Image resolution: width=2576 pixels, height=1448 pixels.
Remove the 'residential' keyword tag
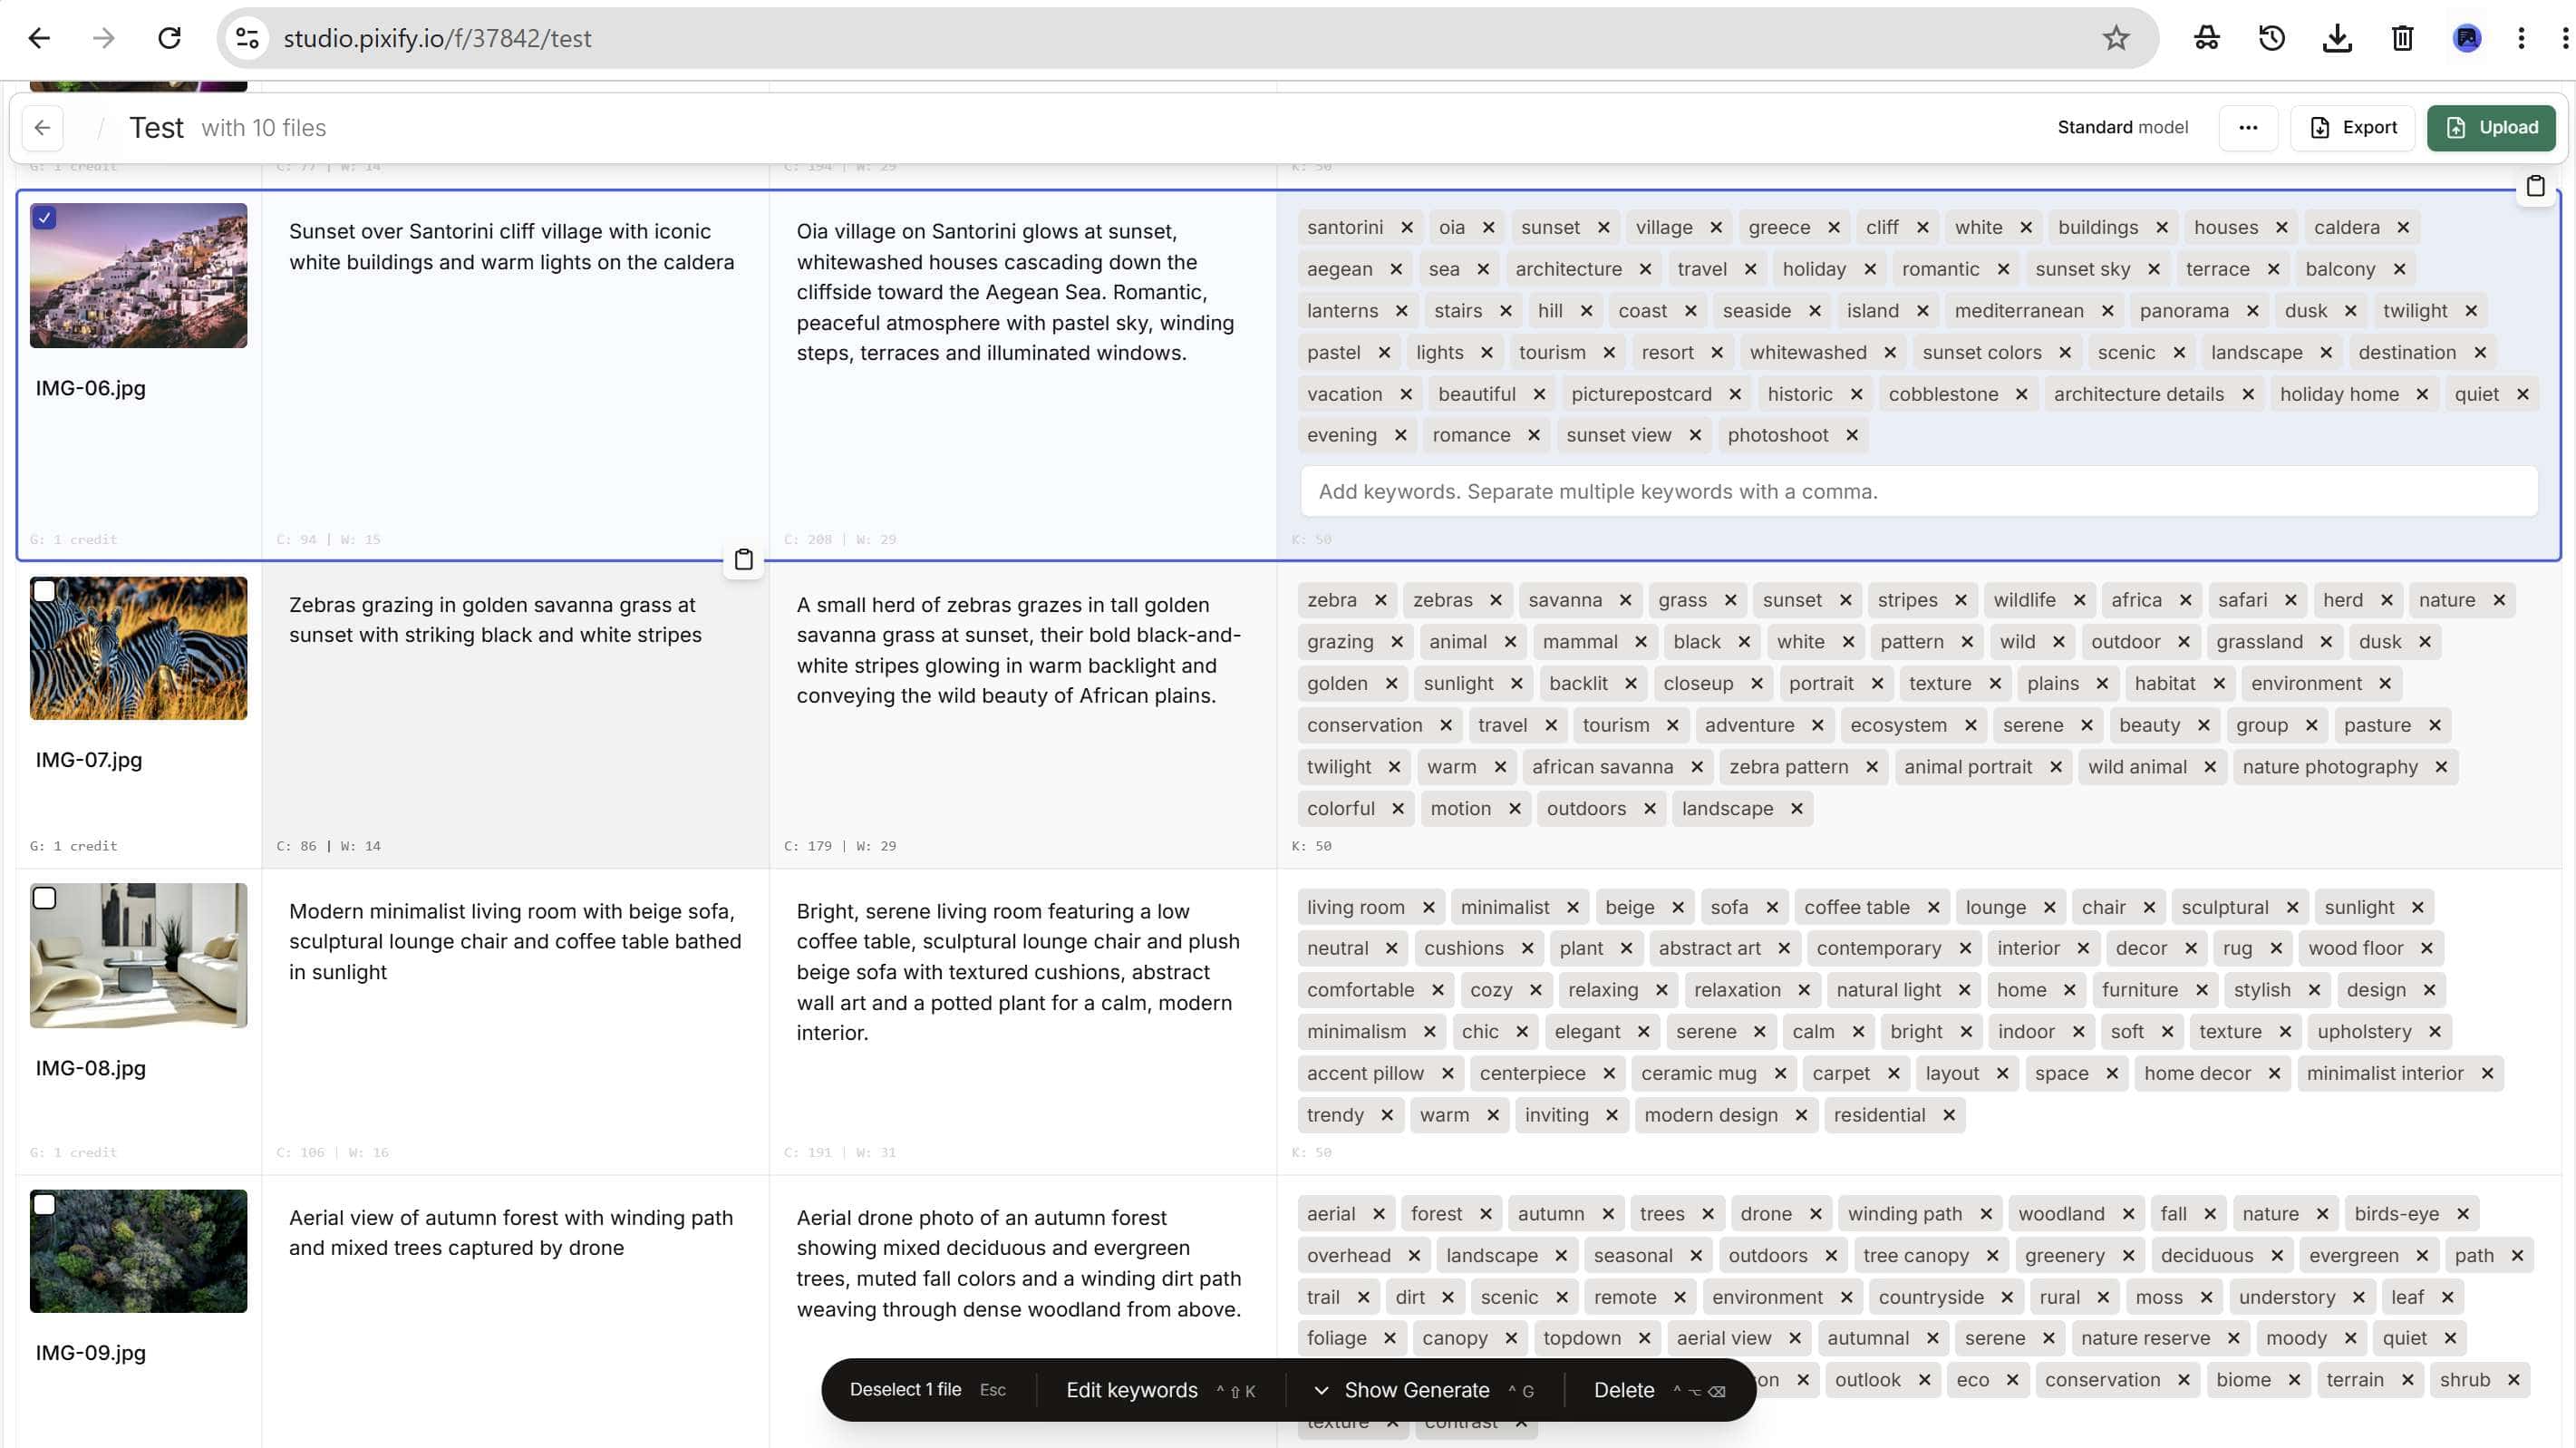point(1948,1115)
